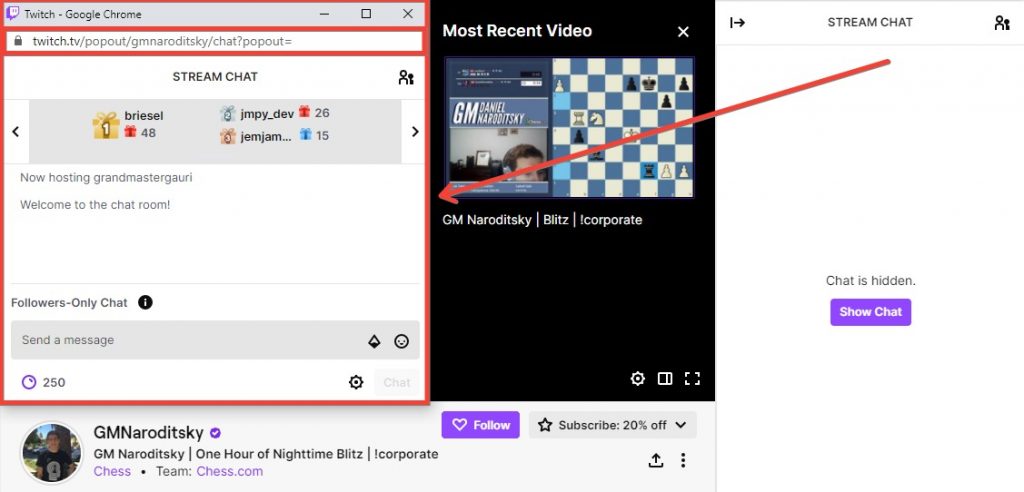Click the 'Most Recent Video' heading
The width and height of the screenshot is (1024, 492).
coord(517,31)
